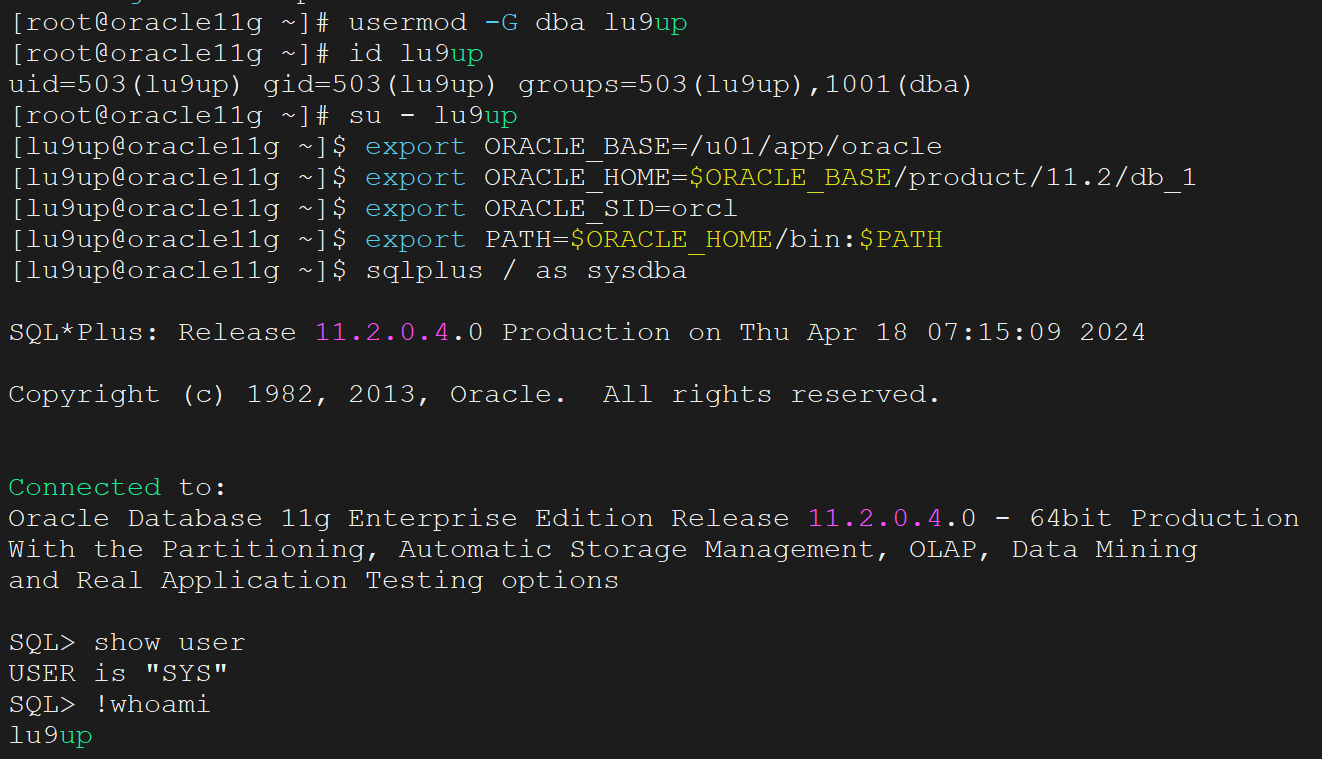Click the 'usermod -G dba lu9up' command
The height and width of the screenshot is (759, 1322).
(x=517, y=23)
